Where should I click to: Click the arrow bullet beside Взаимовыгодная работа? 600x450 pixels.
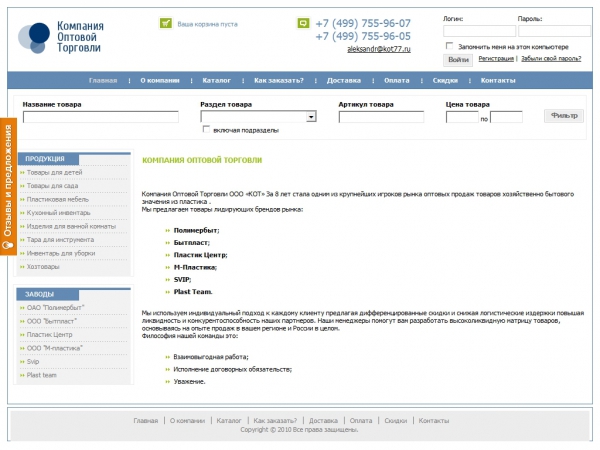point(167,357)
